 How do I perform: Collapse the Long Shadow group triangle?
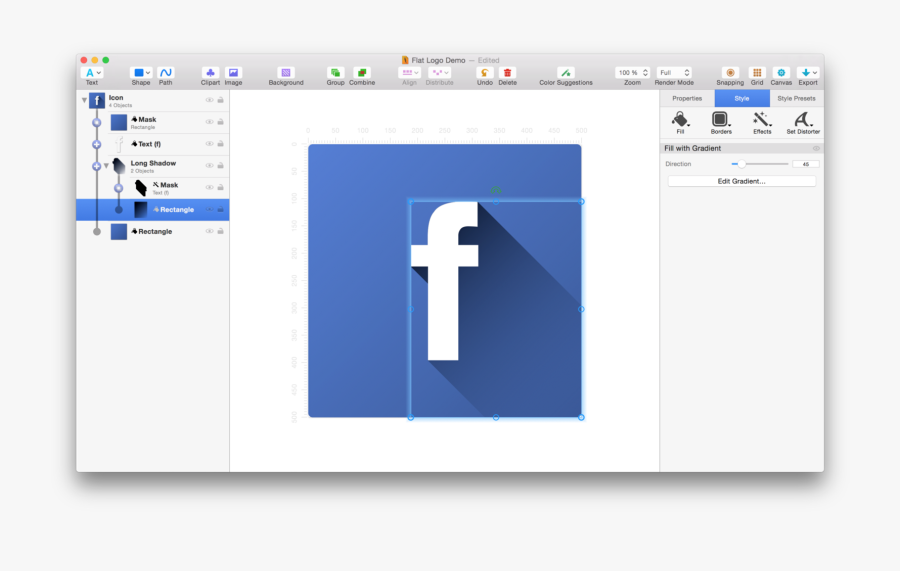[106, 166]
